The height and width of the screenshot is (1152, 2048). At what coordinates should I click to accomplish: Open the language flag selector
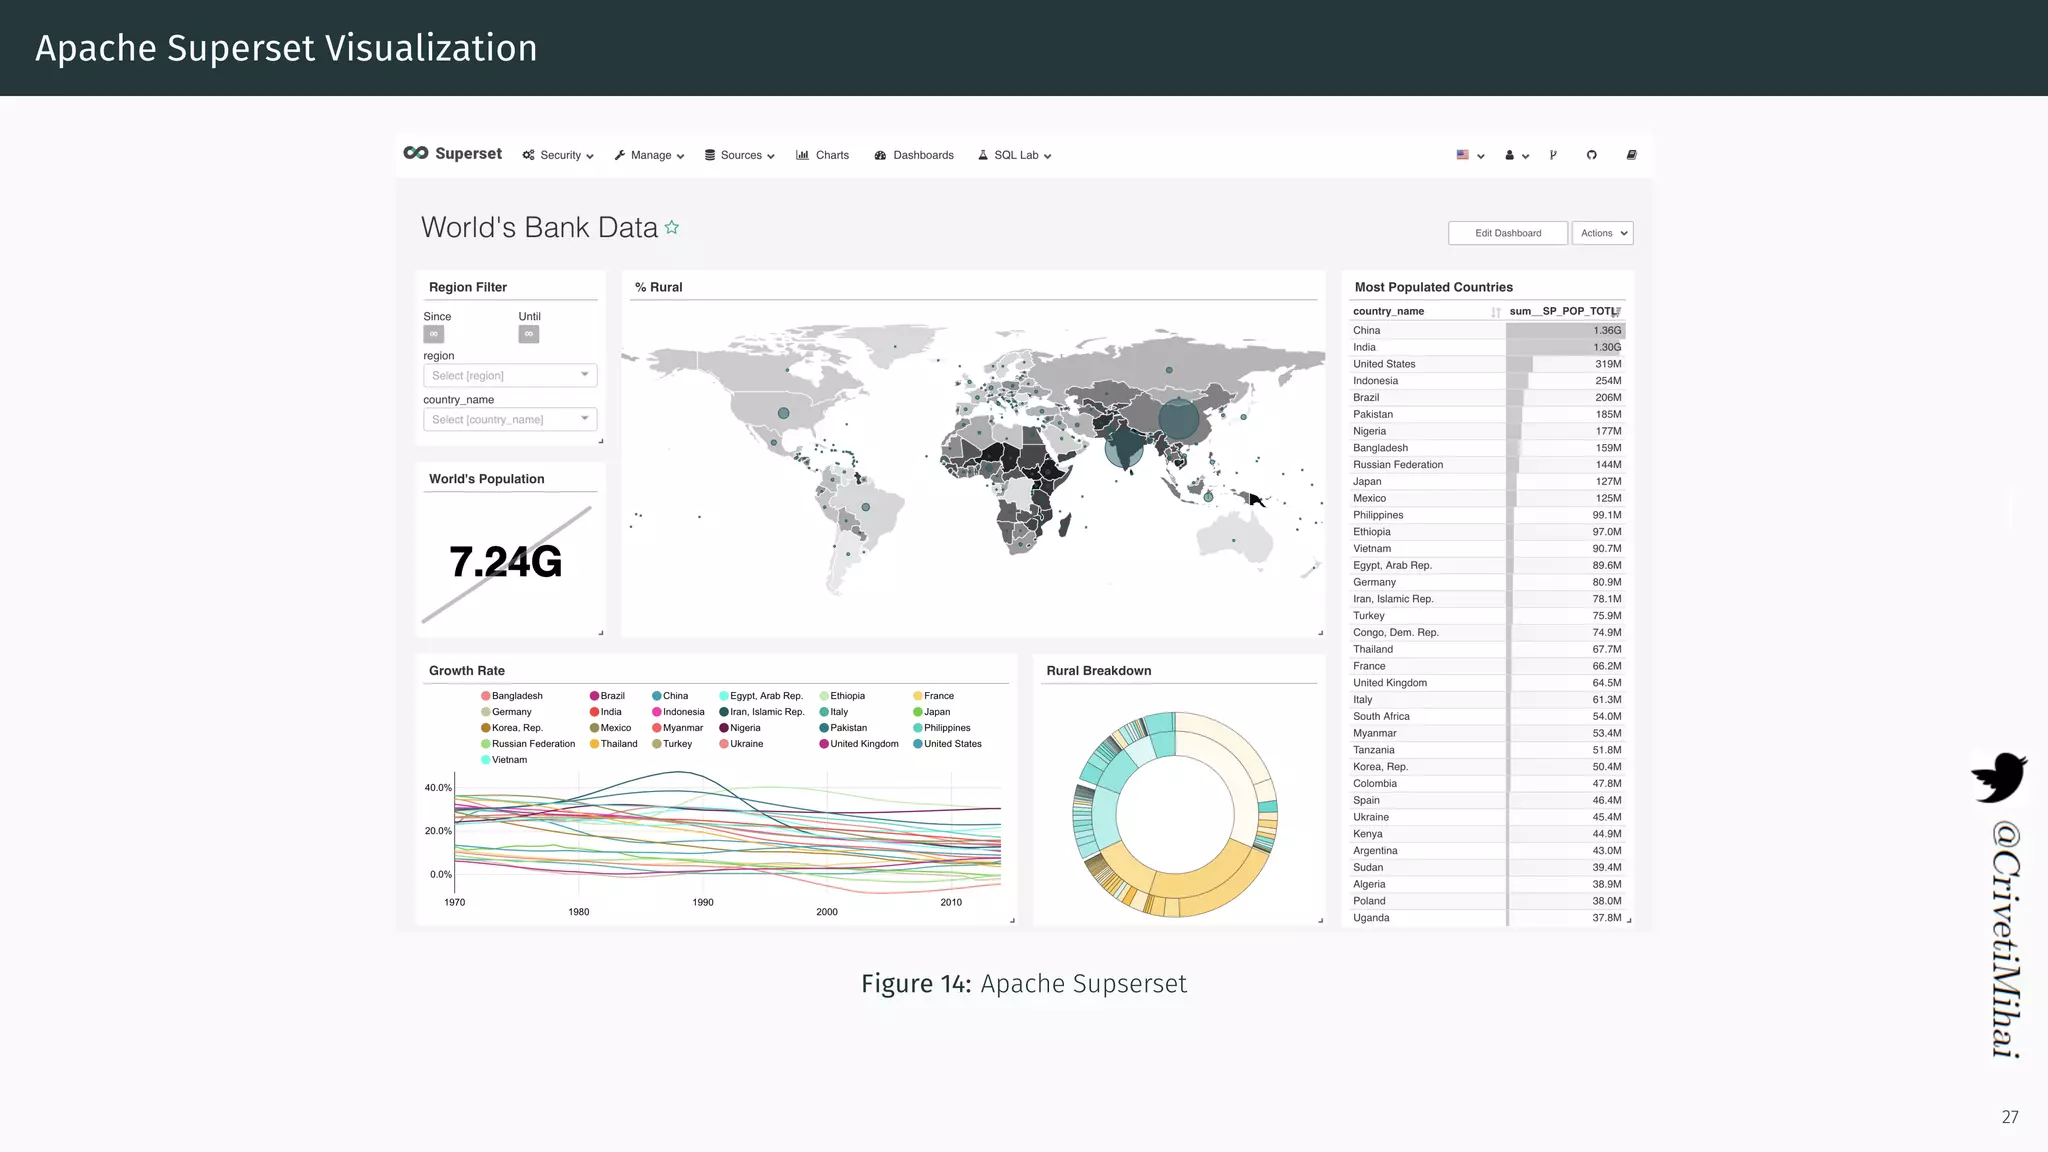pos(1470,155)
